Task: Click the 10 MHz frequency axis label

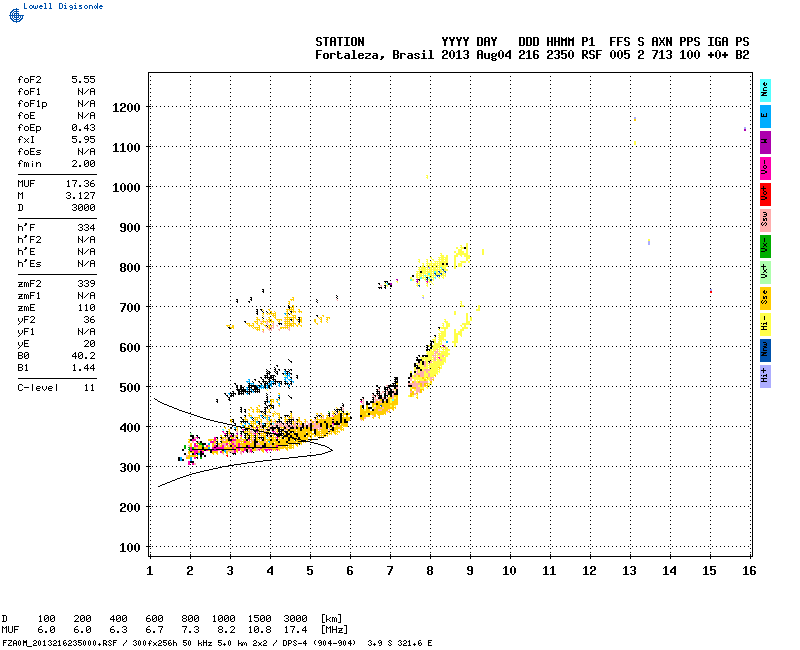Action: coord(509,571)
